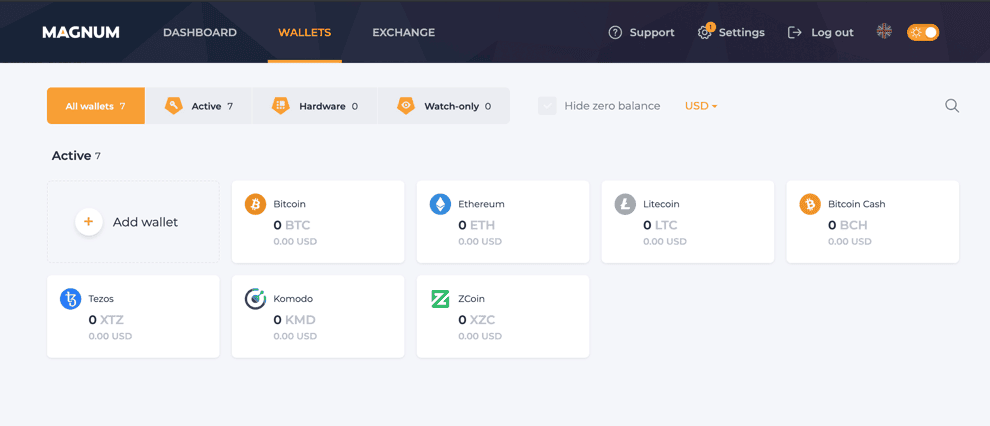Viewport: 990px width, 426px height.
Task: Click the Bitcoin coin icon
Action: coord(255,204)
